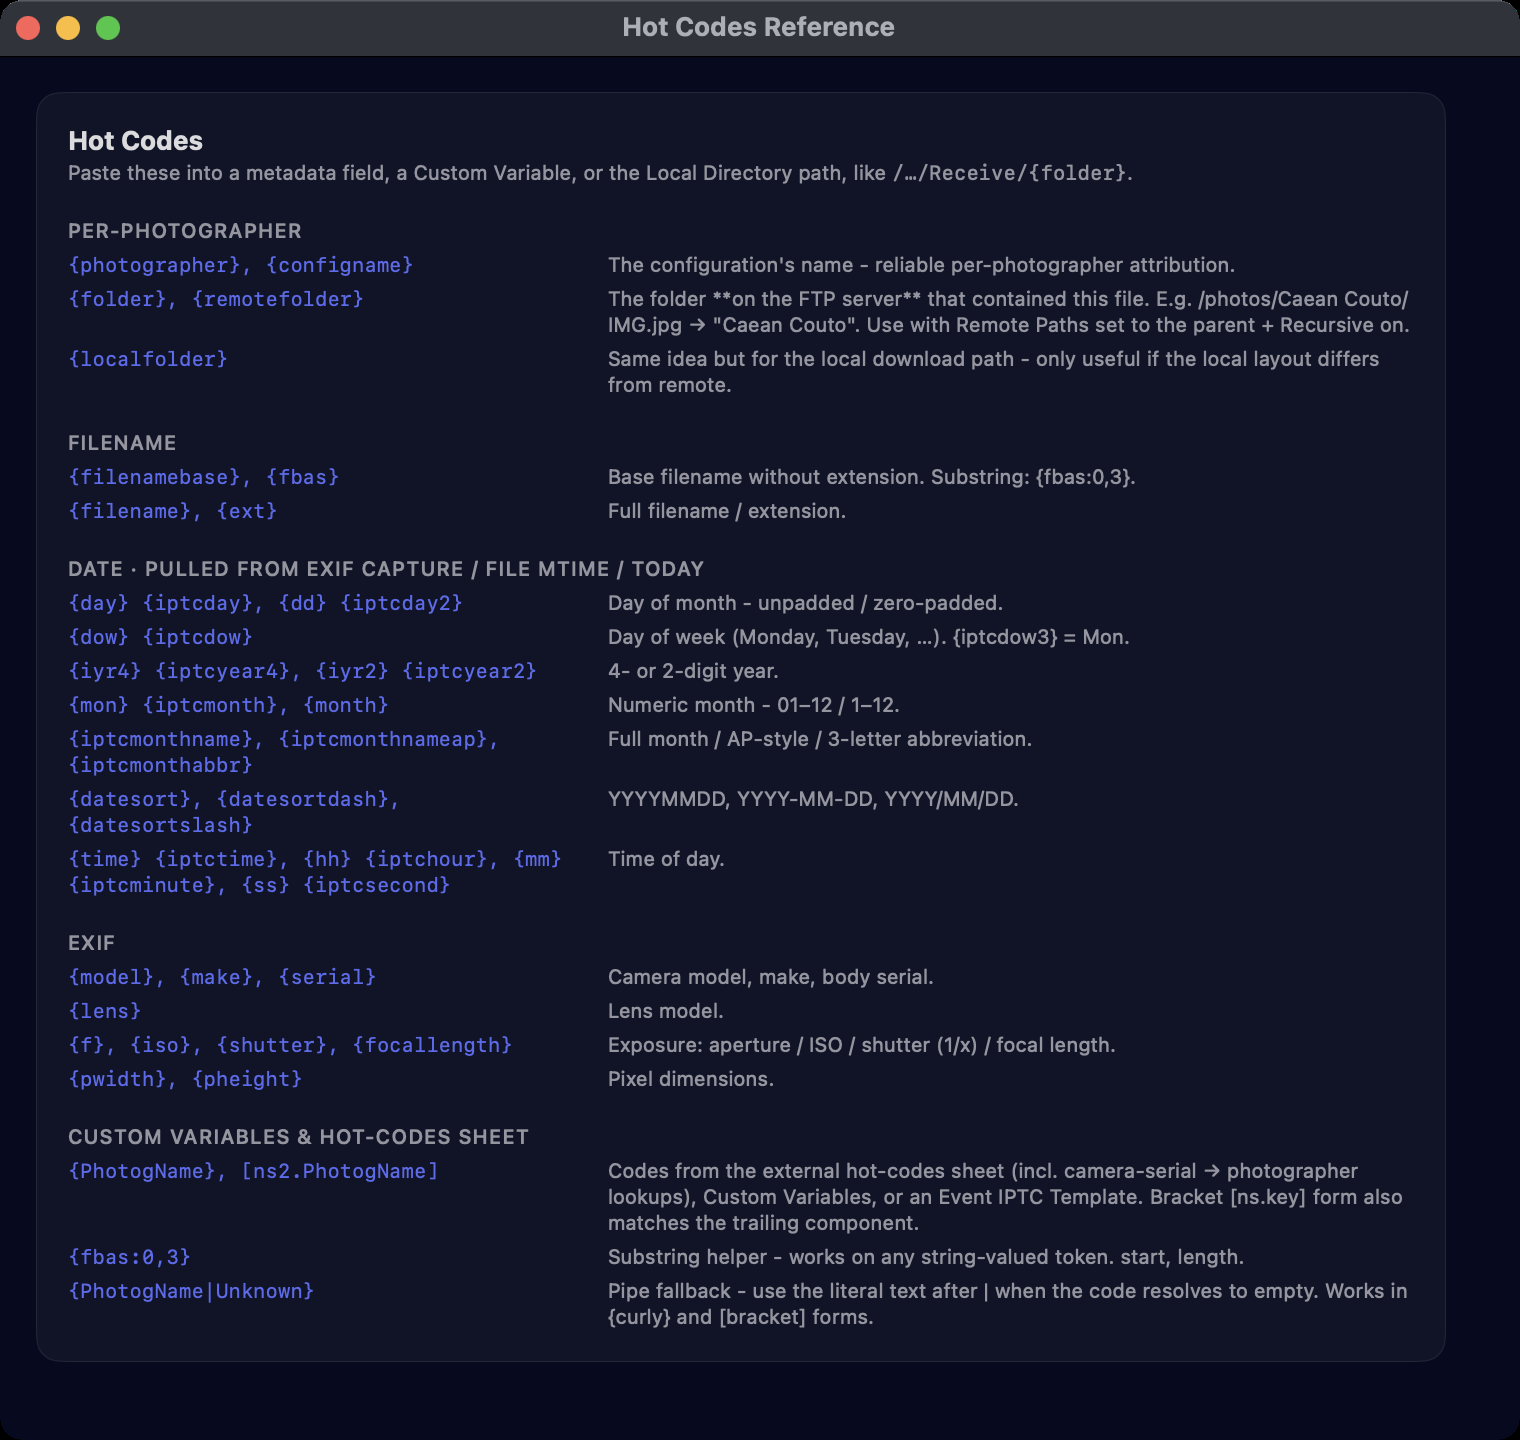The width and height of the screenshot is (1520, 1440).
Task: Click the '{iptcmonthabbr}' code
Action: [x=160, y=765]
